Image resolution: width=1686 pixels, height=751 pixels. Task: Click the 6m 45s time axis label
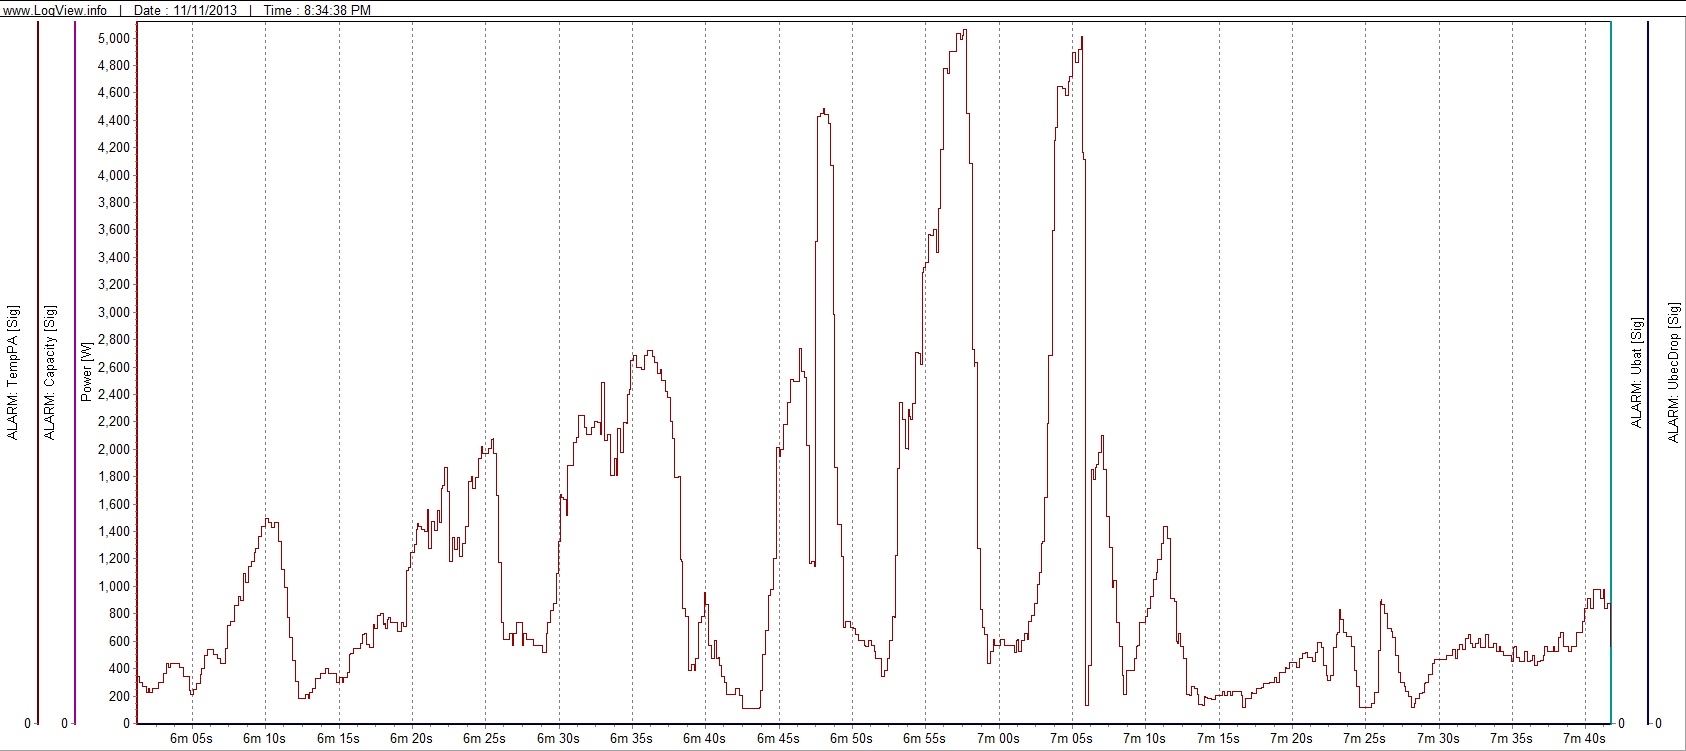tap(778, 739)
